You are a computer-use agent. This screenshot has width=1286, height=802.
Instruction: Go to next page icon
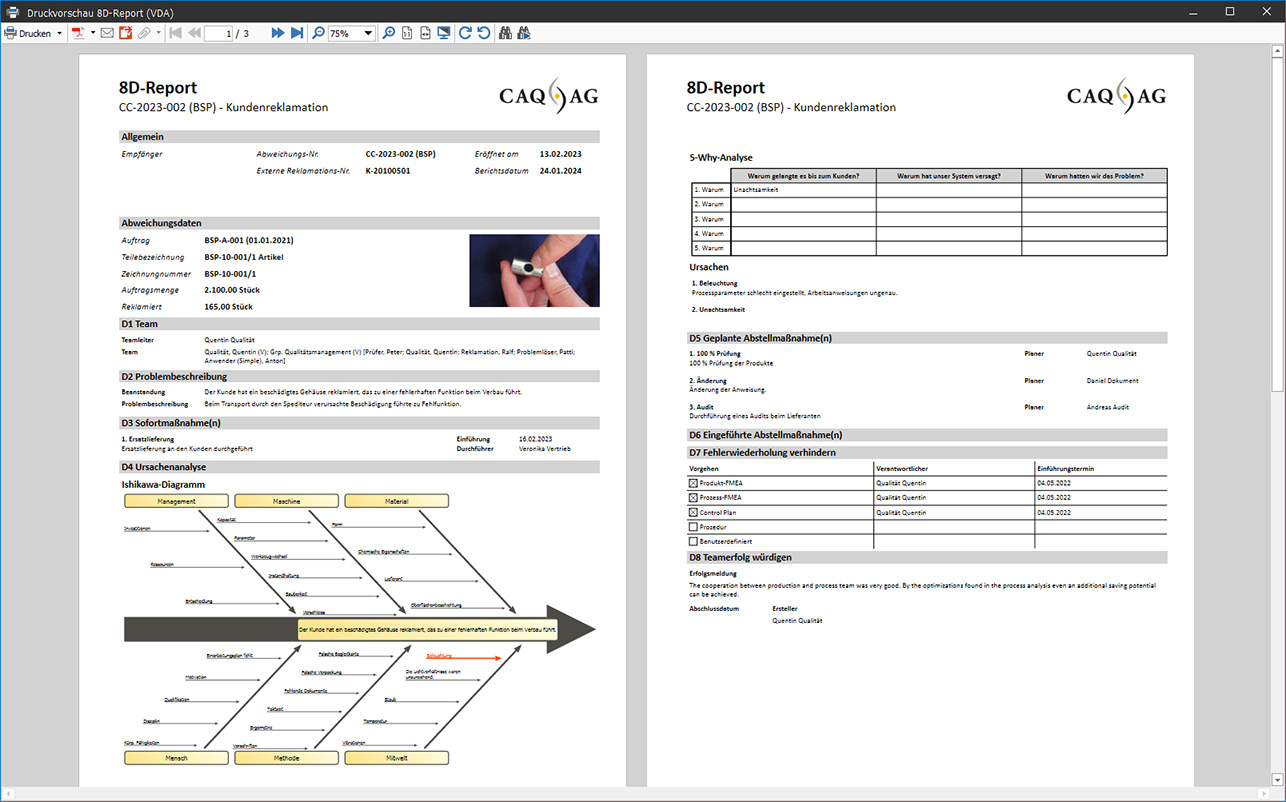(278, 33)
